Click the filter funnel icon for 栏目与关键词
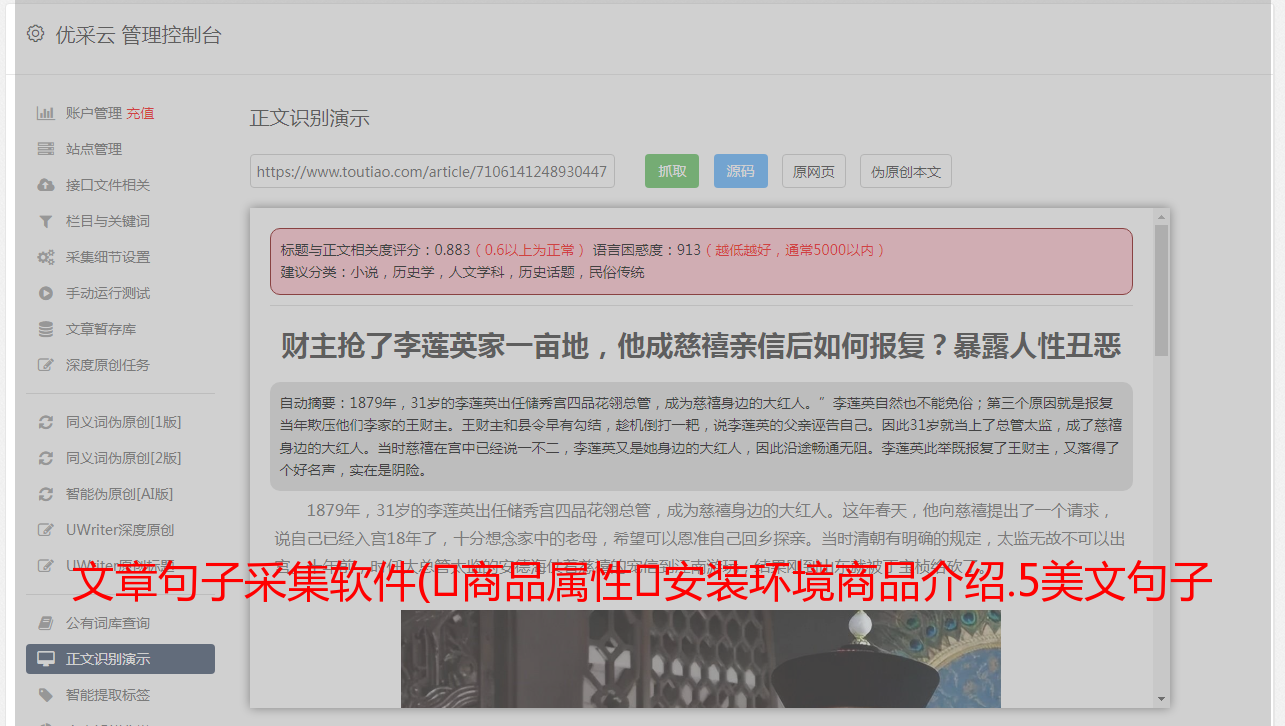This screenshot has height=726, width=1285. click(46, 221)
